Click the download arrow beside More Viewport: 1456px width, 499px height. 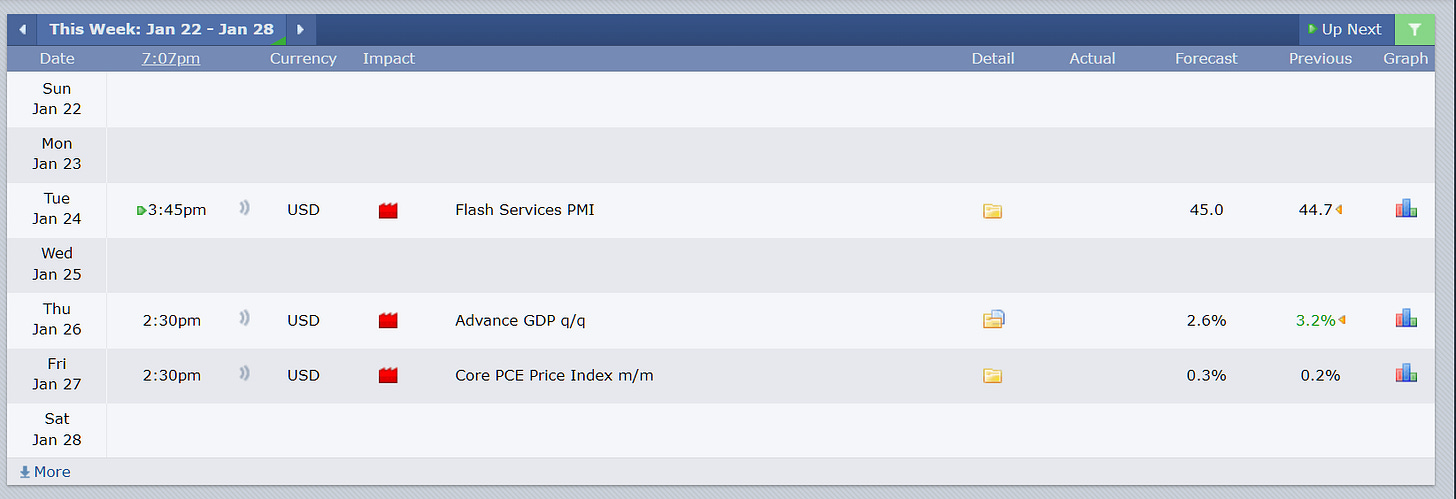25,472
